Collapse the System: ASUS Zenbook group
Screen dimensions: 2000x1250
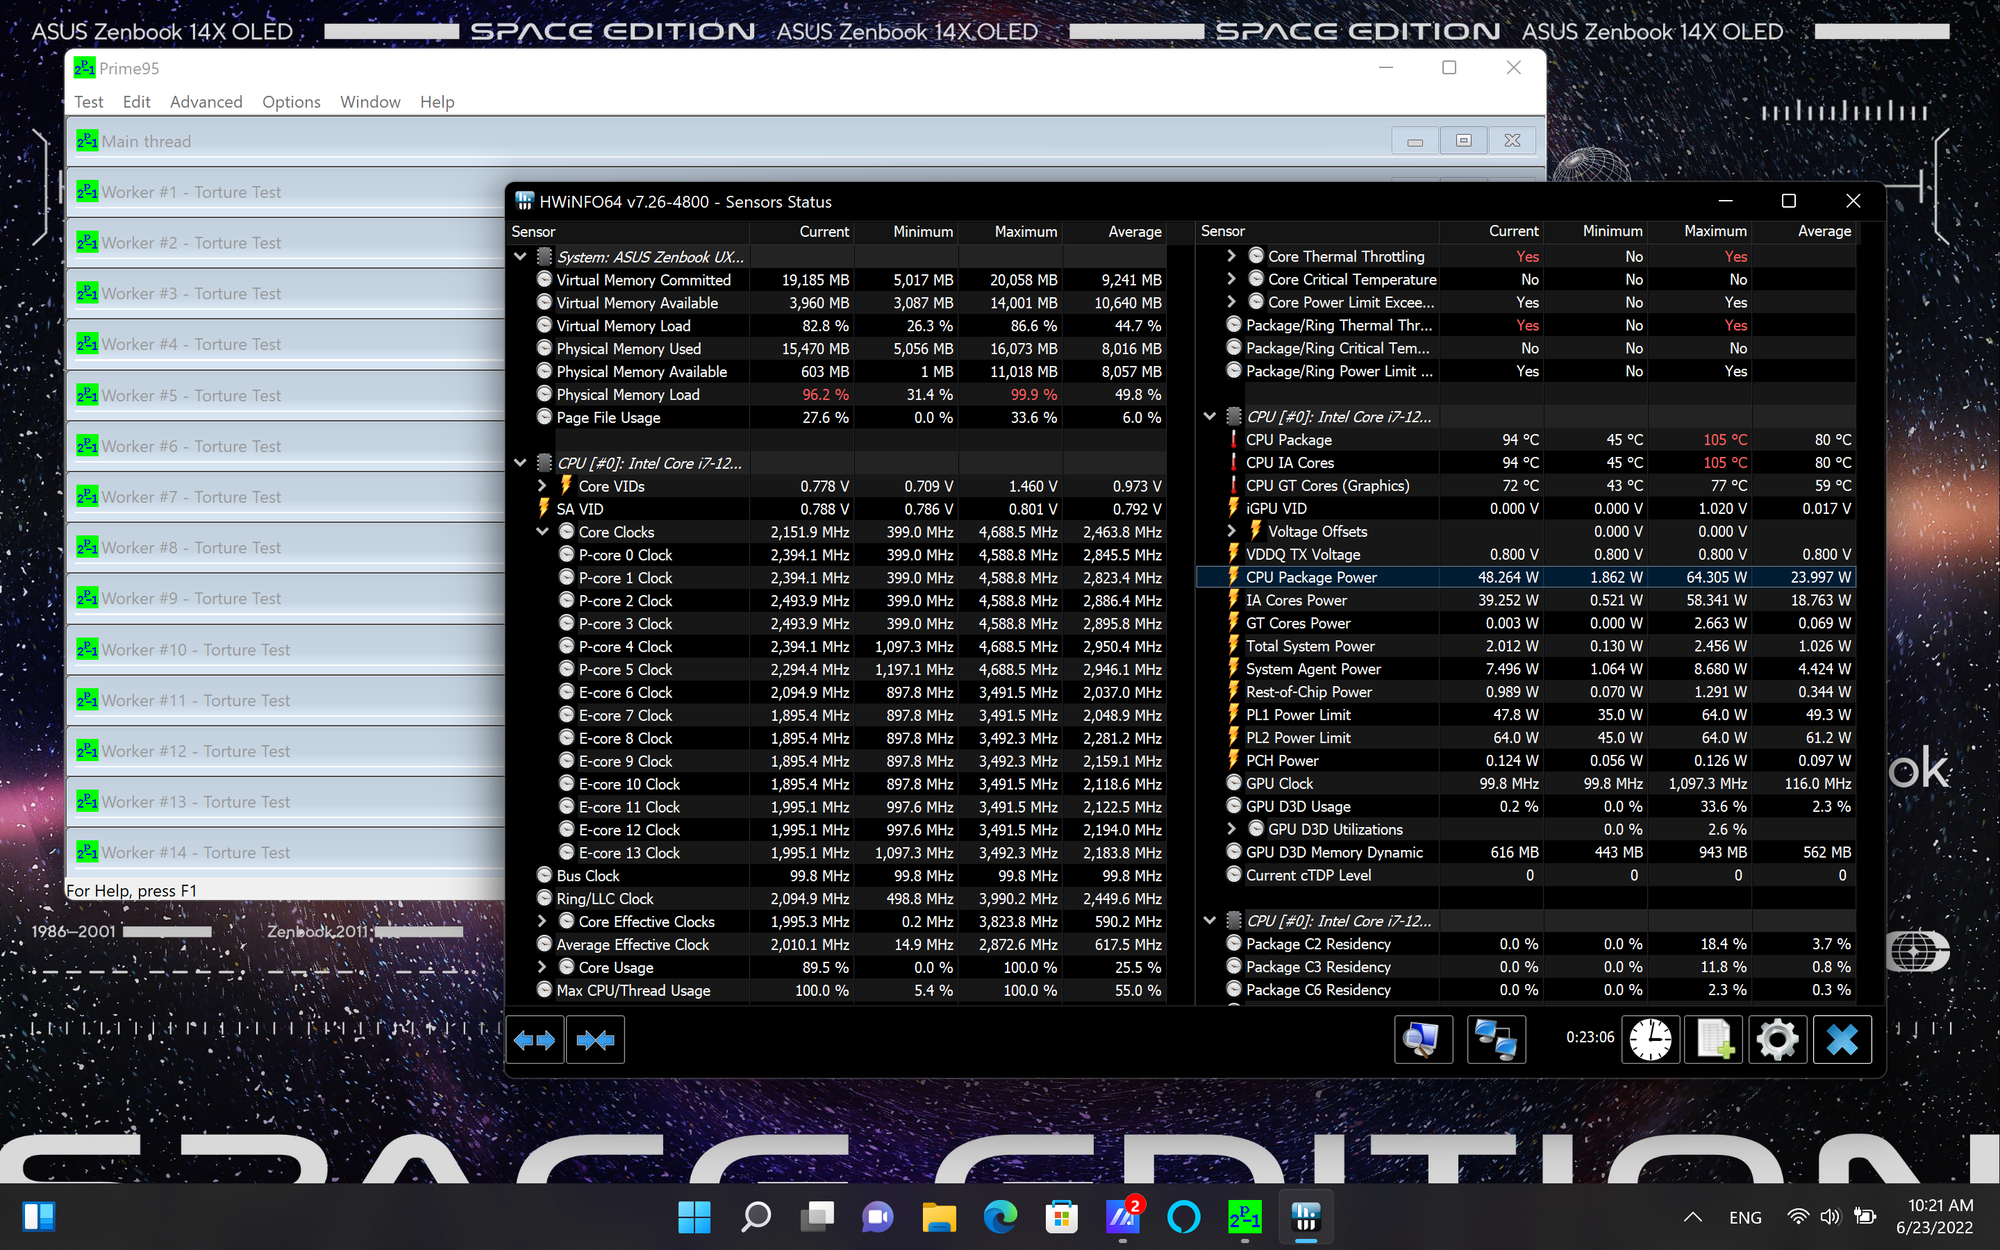[x=520, y=257]
